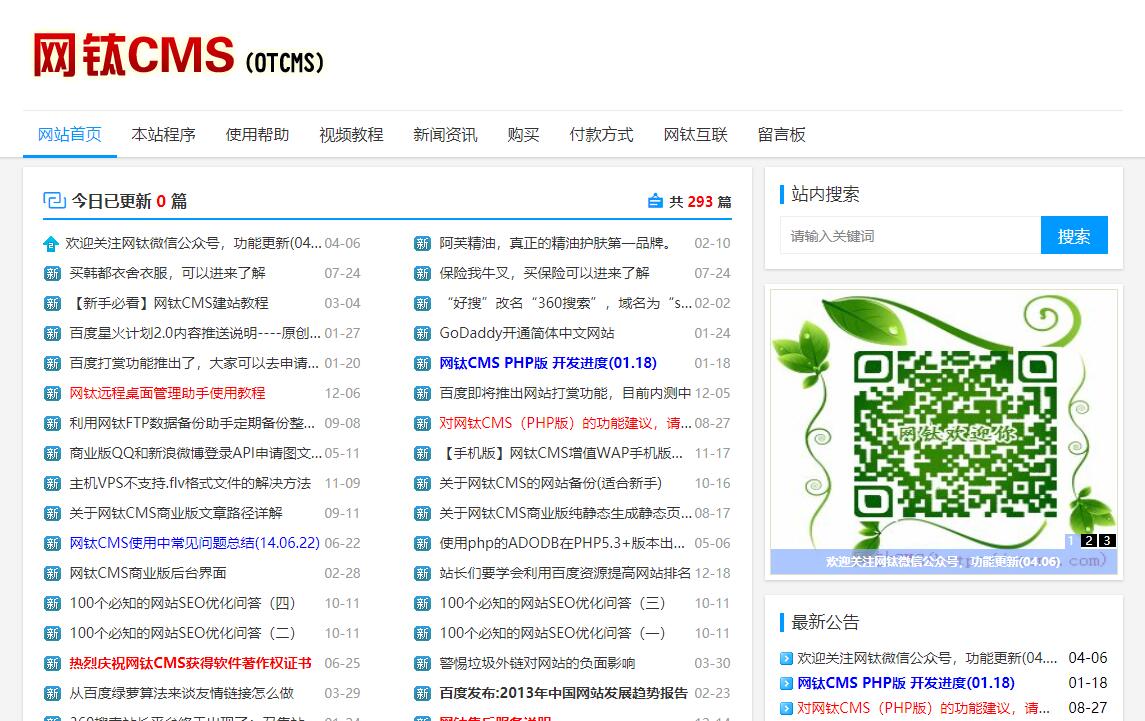Click 新 icon beside 买韩都衣舍衣服

(52, 274)
